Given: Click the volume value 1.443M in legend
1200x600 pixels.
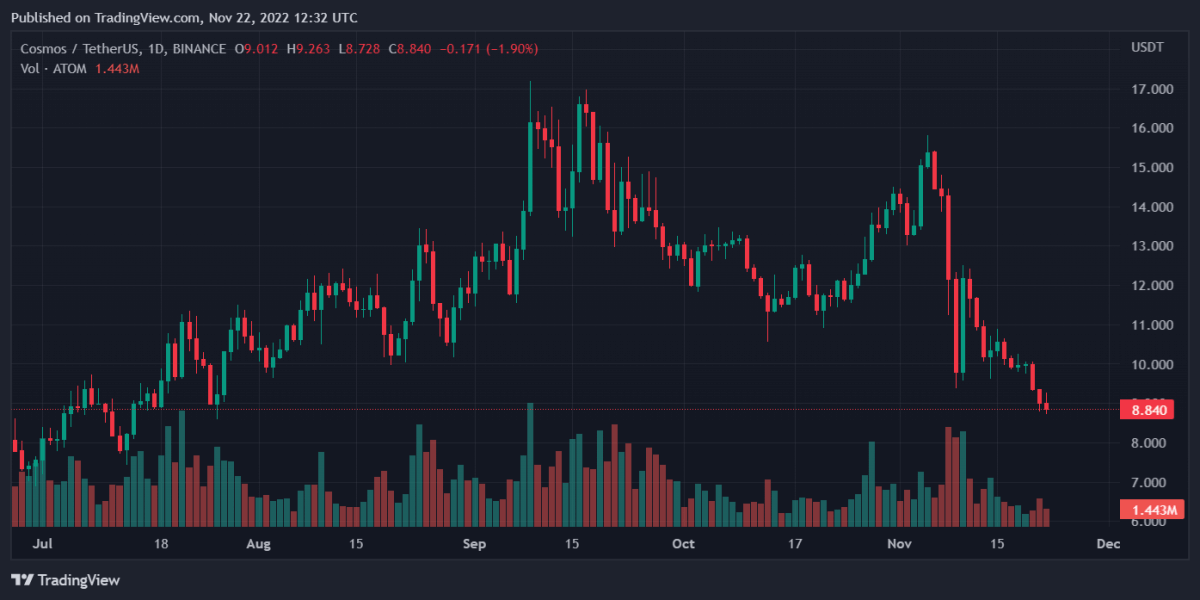Looking at the screenshot, I should [116, 68].
